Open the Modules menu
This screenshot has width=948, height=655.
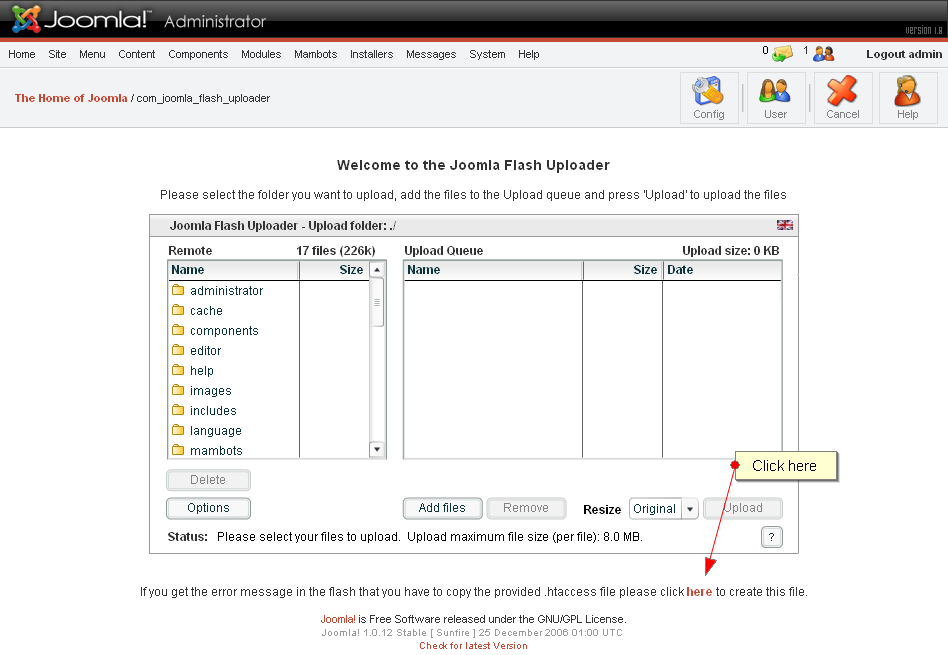pos(261,54)
